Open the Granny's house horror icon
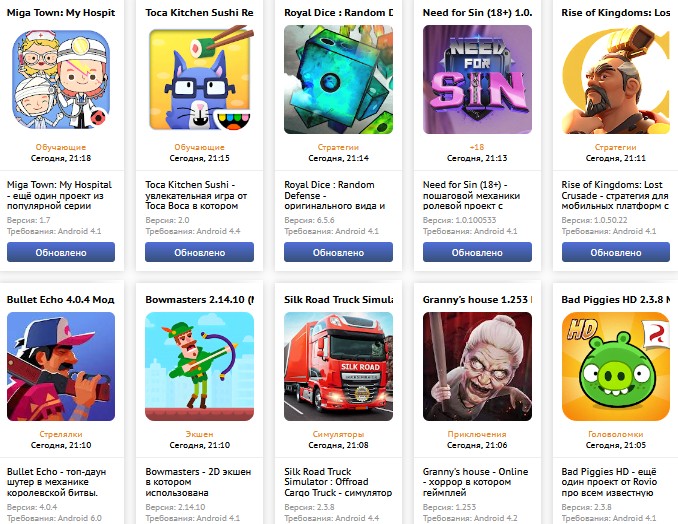 tap(477, 366)
